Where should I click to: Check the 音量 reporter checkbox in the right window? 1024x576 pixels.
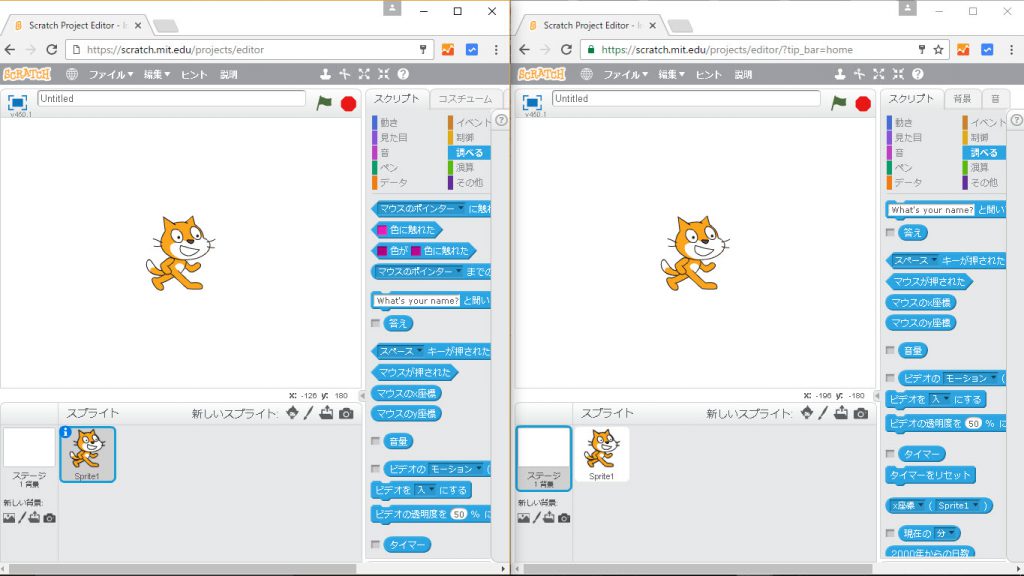click(x=890, y=350)
